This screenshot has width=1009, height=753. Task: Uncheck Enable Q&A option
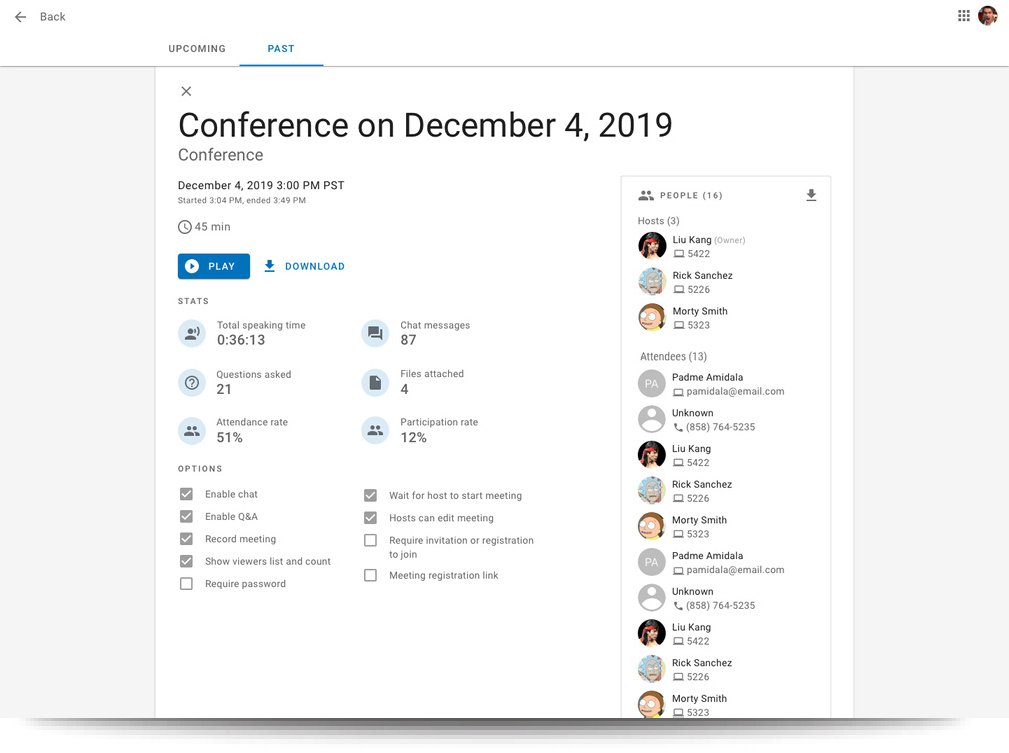point(186,517)
